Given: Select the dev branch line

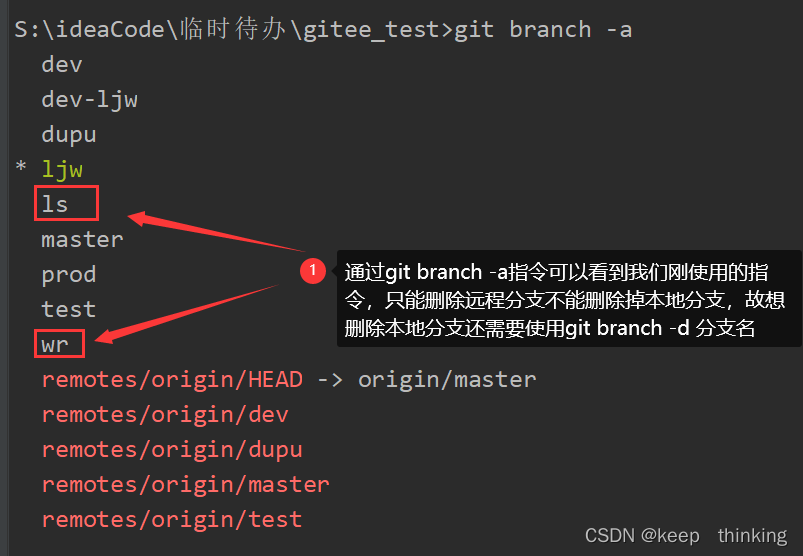Looking at the screenshot, I should 61,65.
